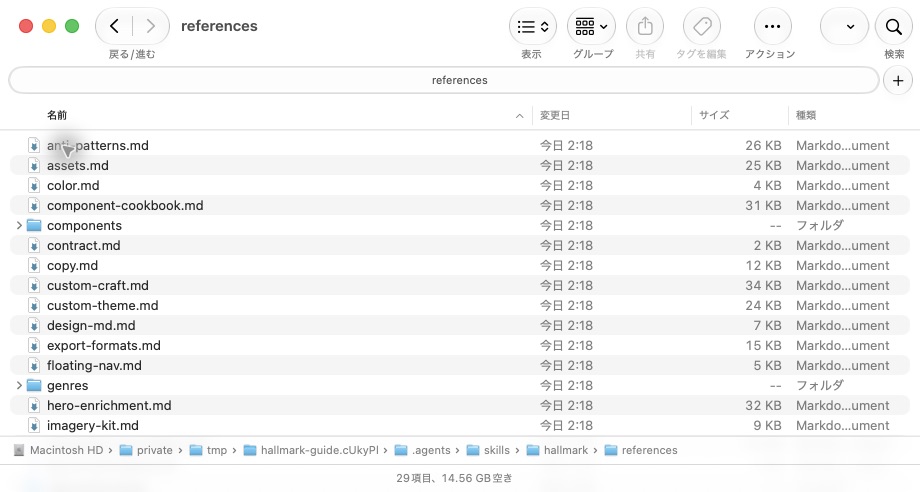Click the Share (共有) toolbar icon
The image size is (920, 492).
point(645,26)
